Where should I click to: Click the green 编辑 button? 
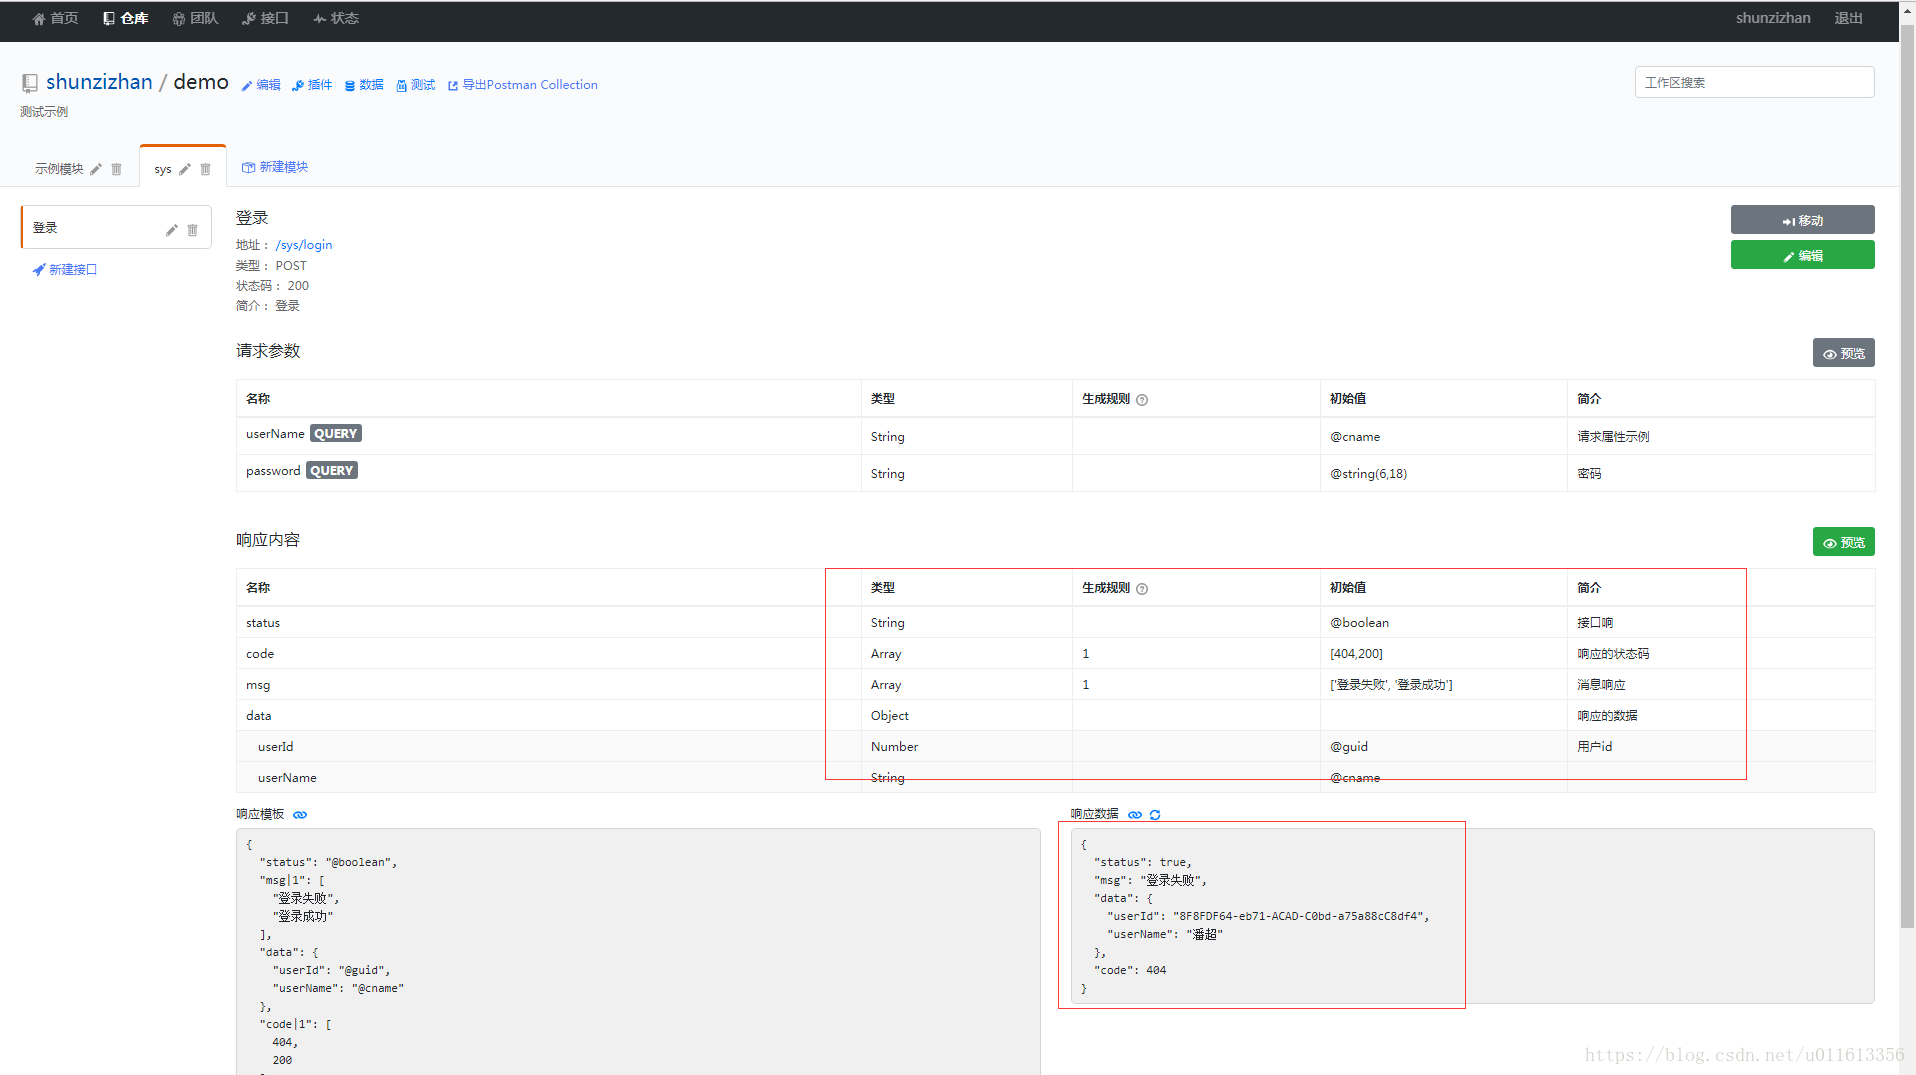[1802, 255]
